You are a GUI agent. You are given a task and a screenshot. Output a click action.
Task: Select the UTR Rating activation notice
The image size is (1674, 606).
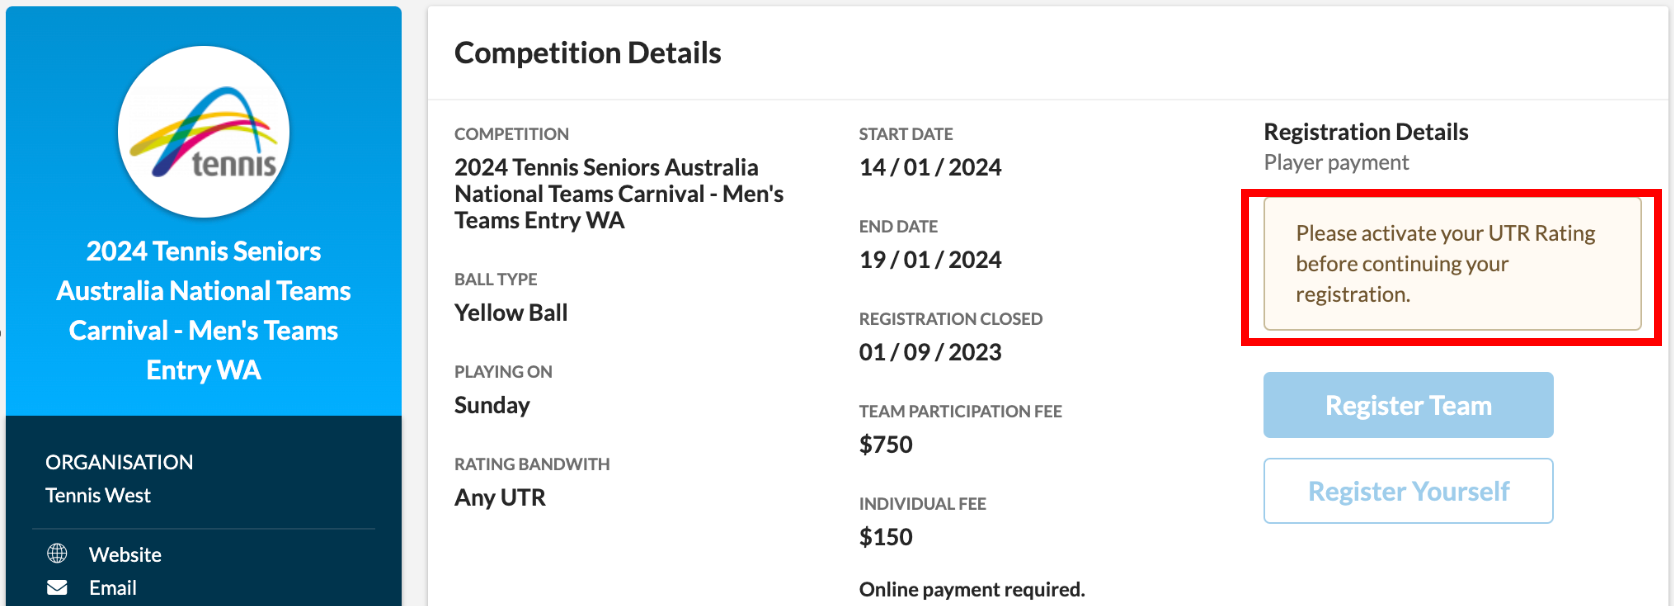1452,264
